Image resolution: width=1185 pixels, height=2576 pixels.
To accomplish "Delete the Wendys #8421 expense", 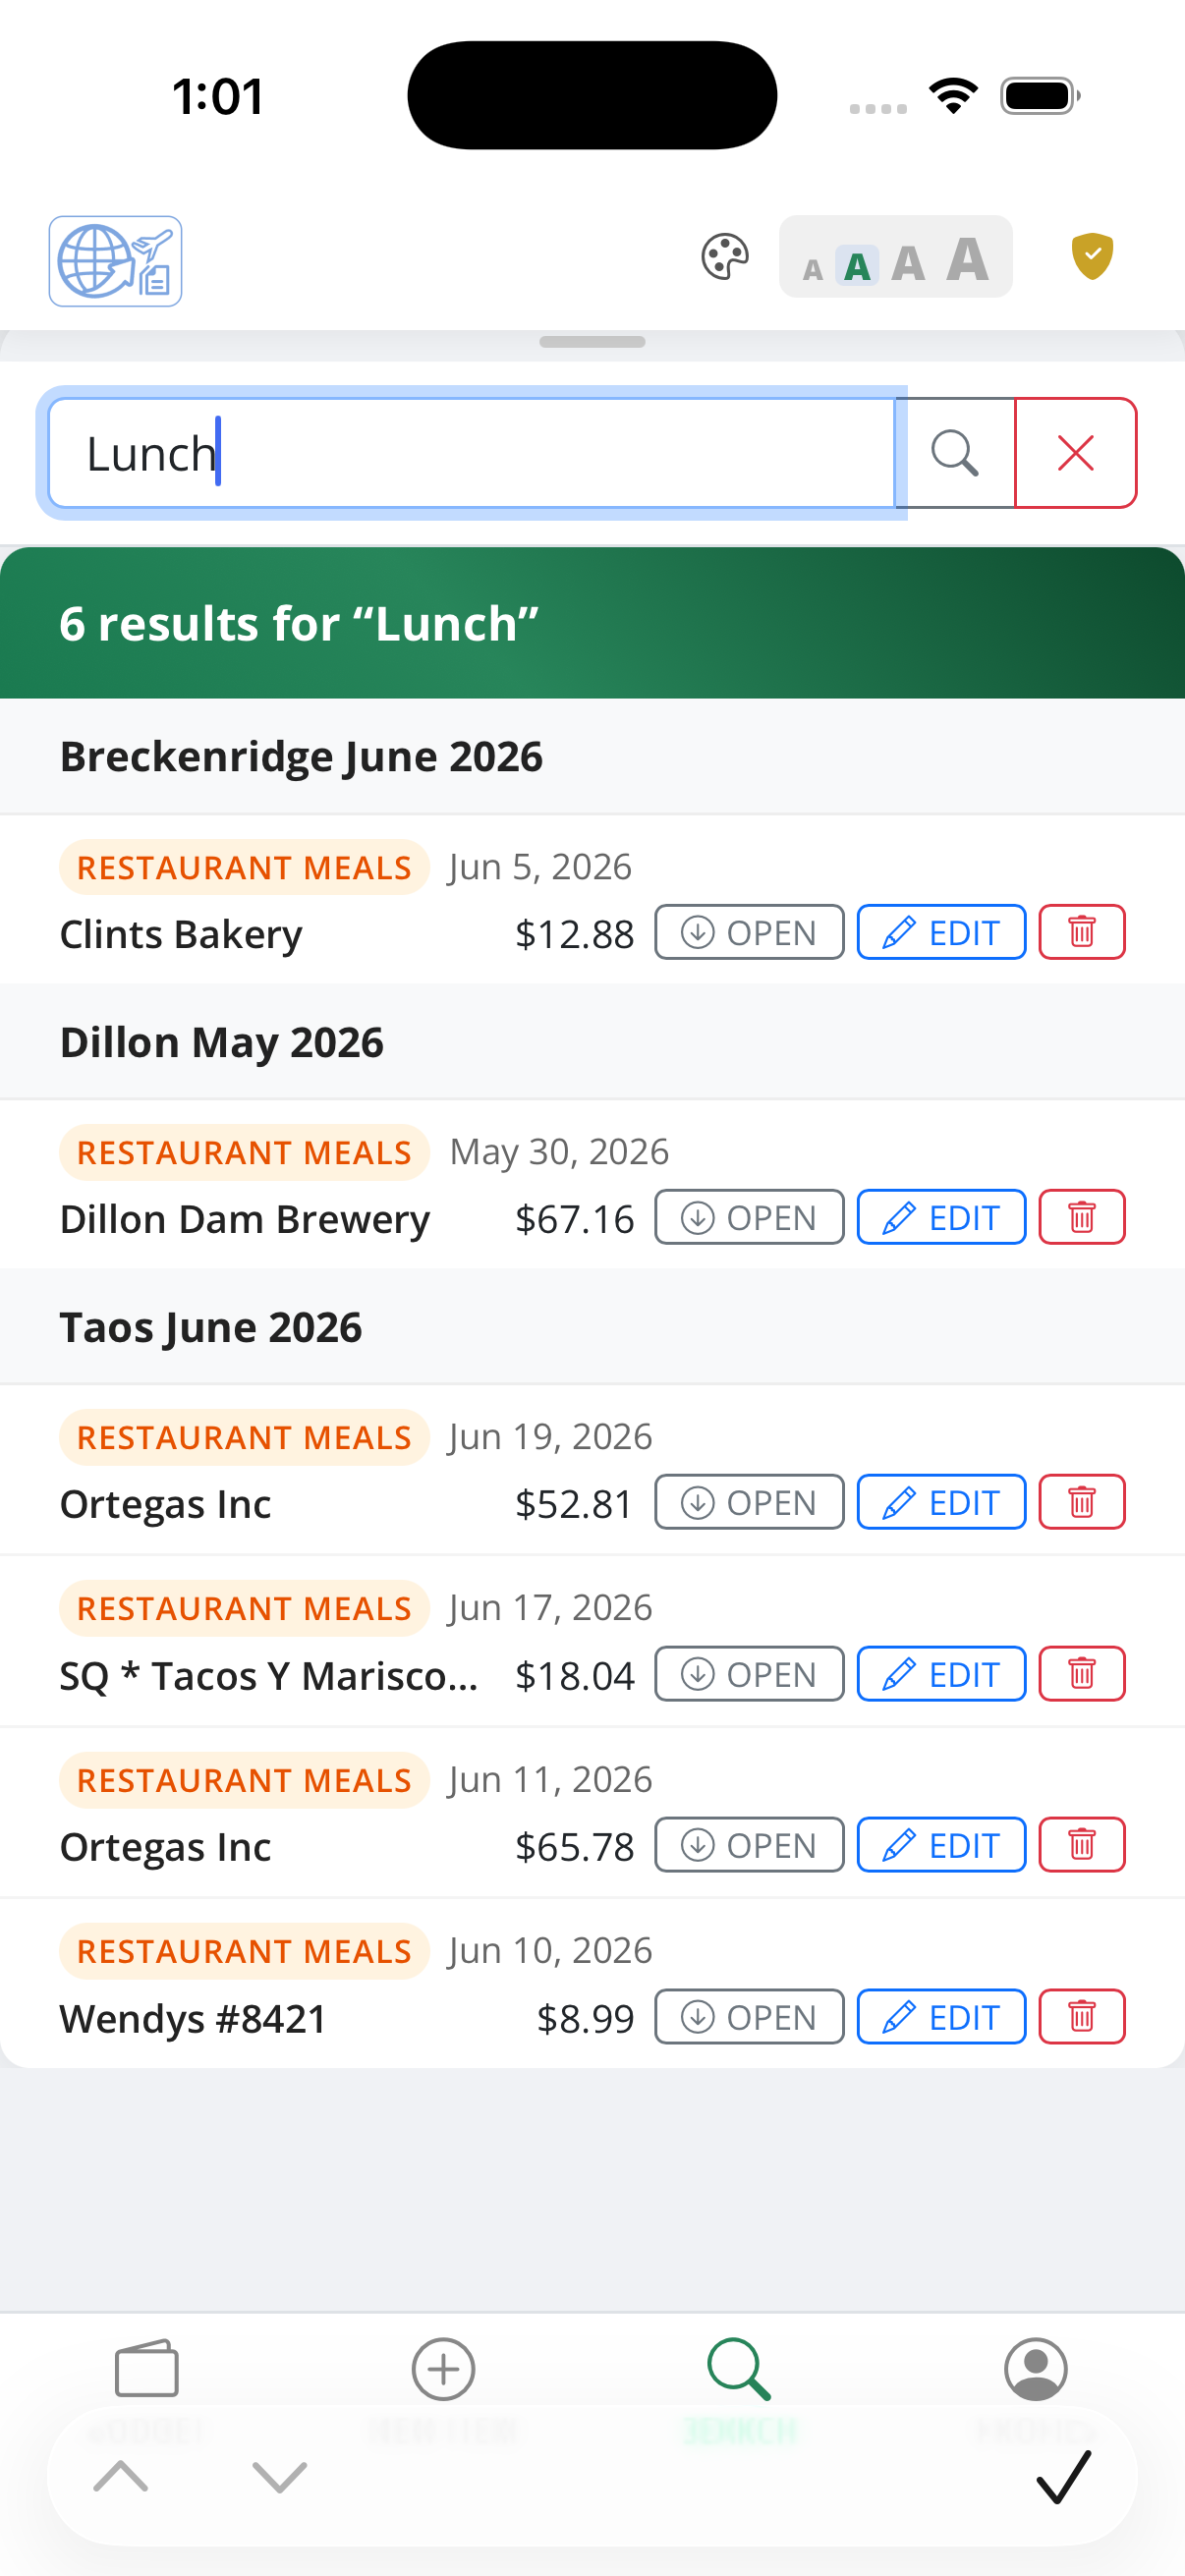I will tap(1082, 2017).
